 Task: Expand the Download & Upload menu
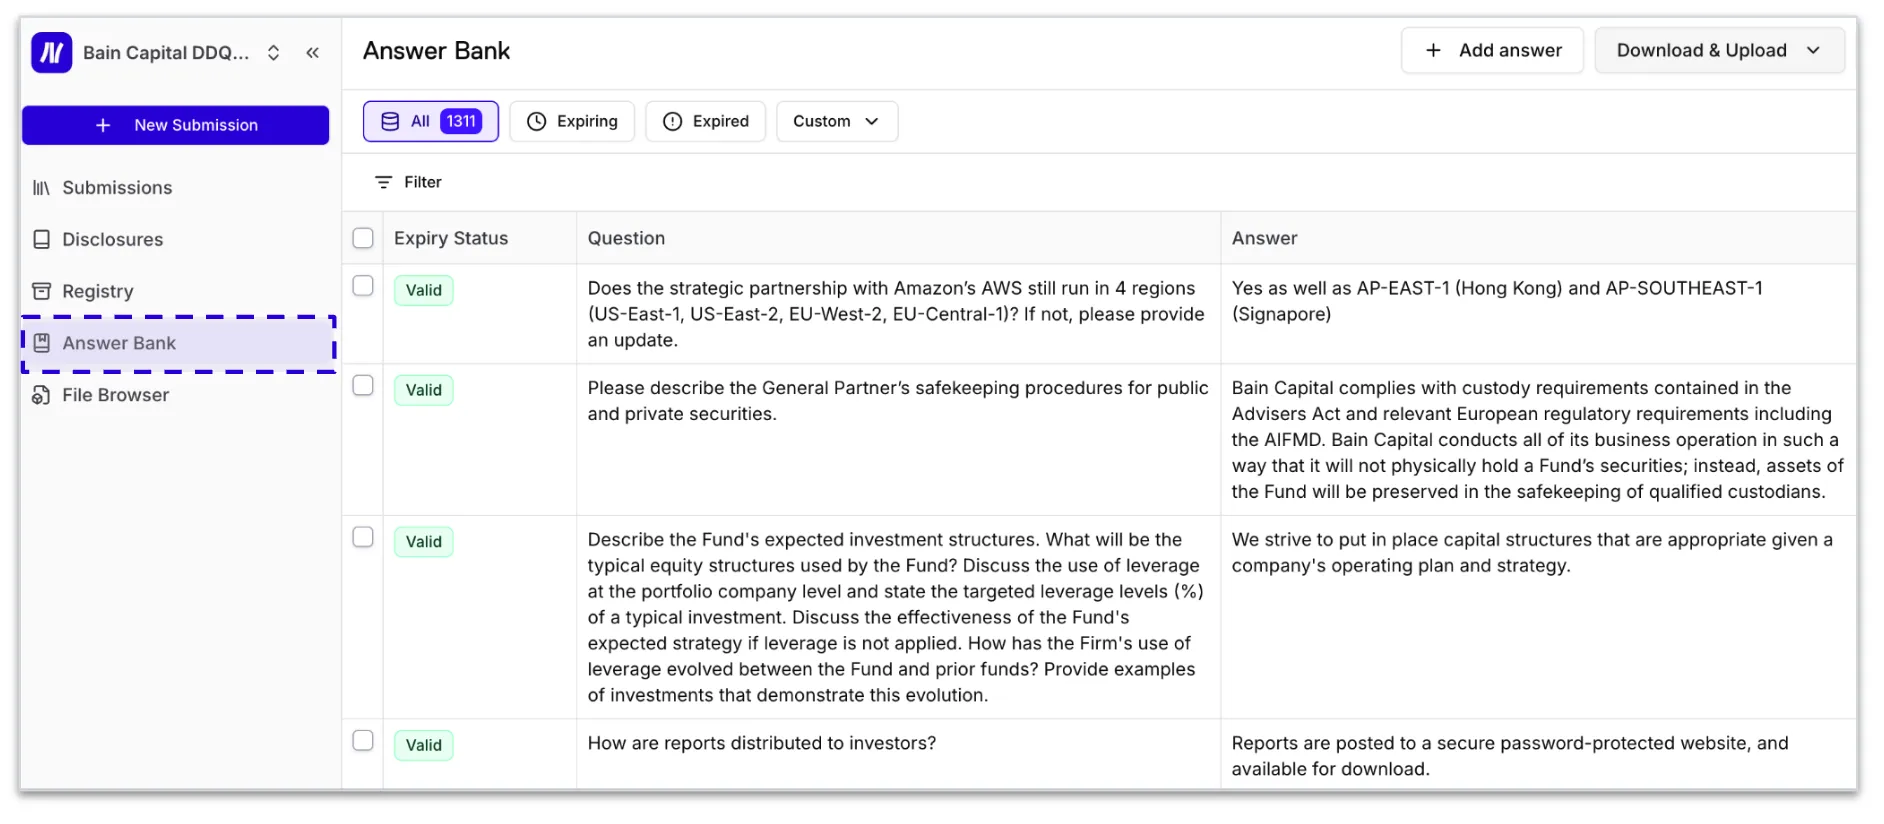1719,51
